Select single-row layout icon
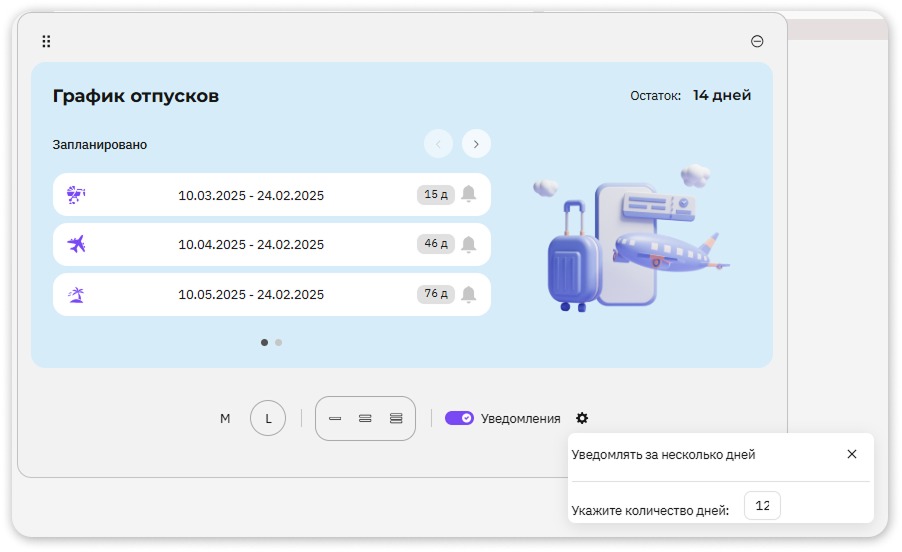This screenshot has width=902, height=552. click(335, 419)
